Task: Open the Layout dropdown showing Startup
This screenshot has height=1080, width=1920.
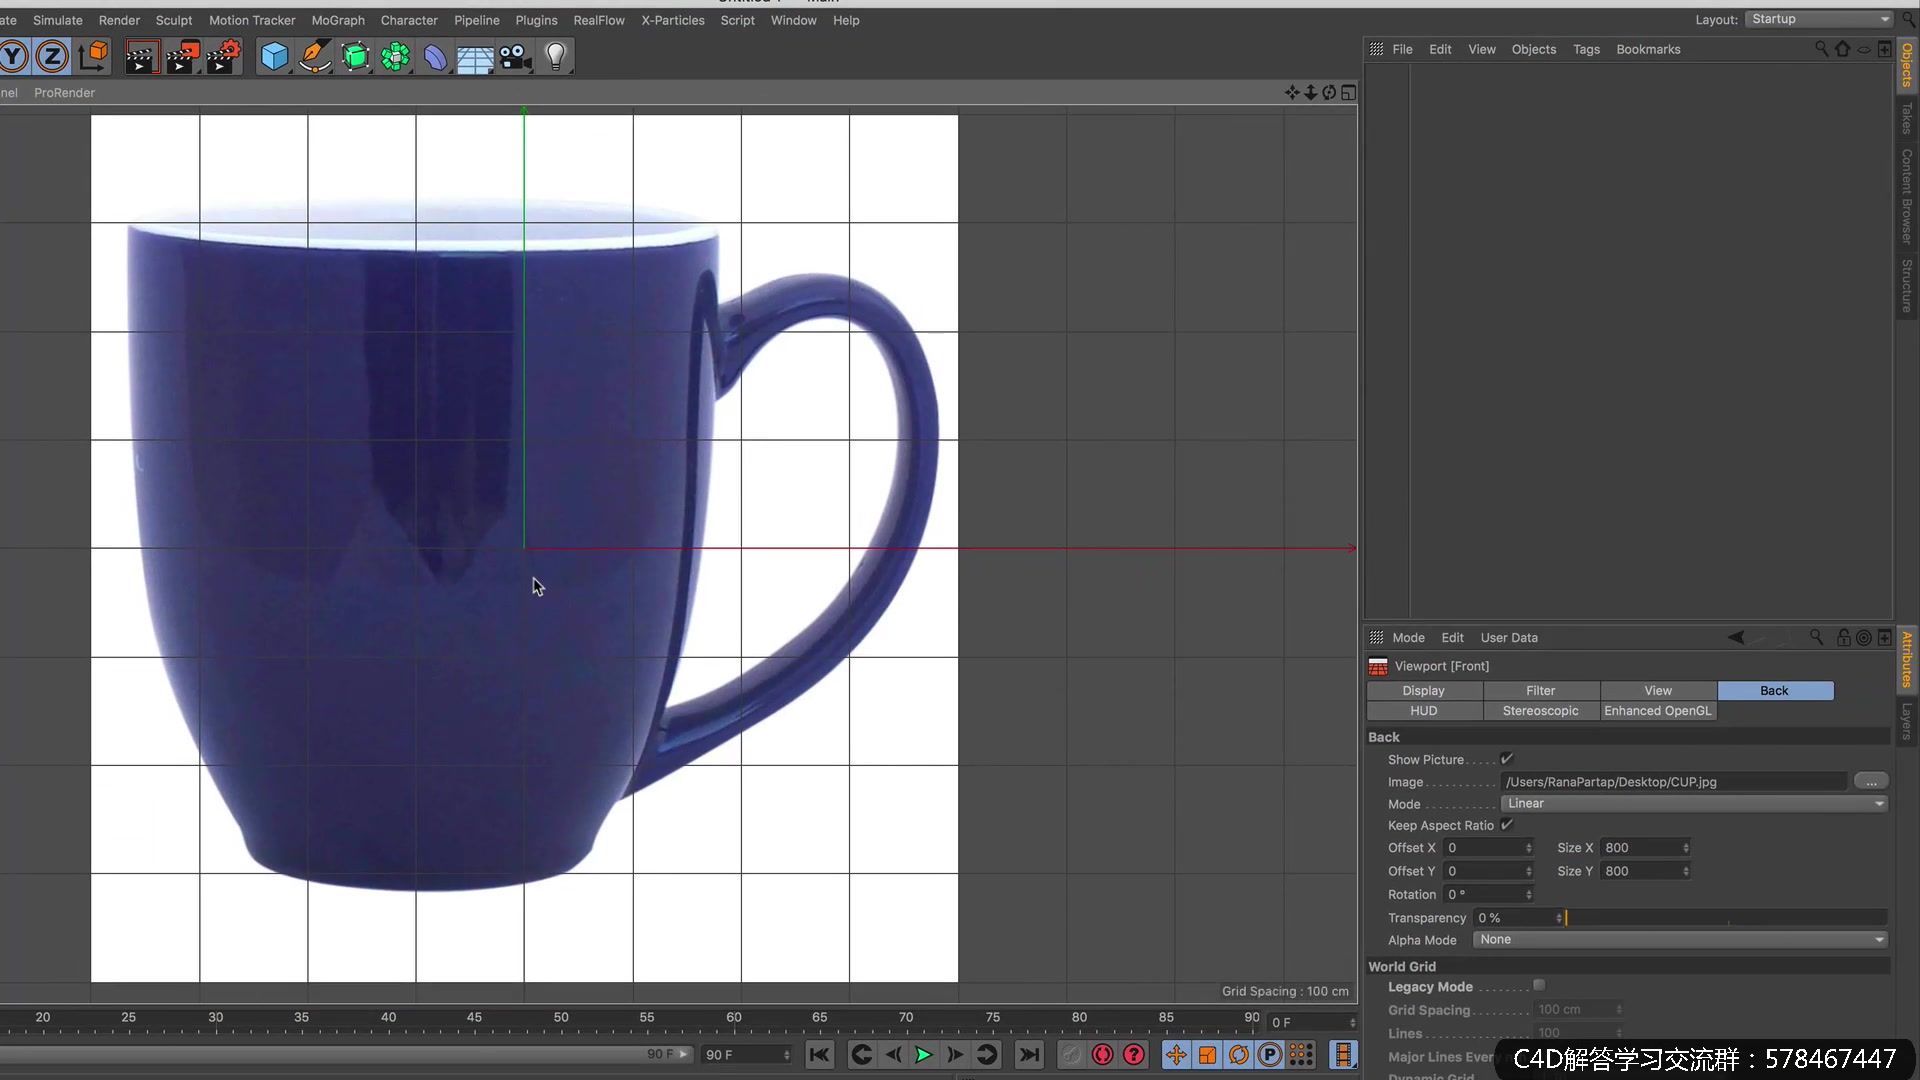Action: coord(1820,19)
